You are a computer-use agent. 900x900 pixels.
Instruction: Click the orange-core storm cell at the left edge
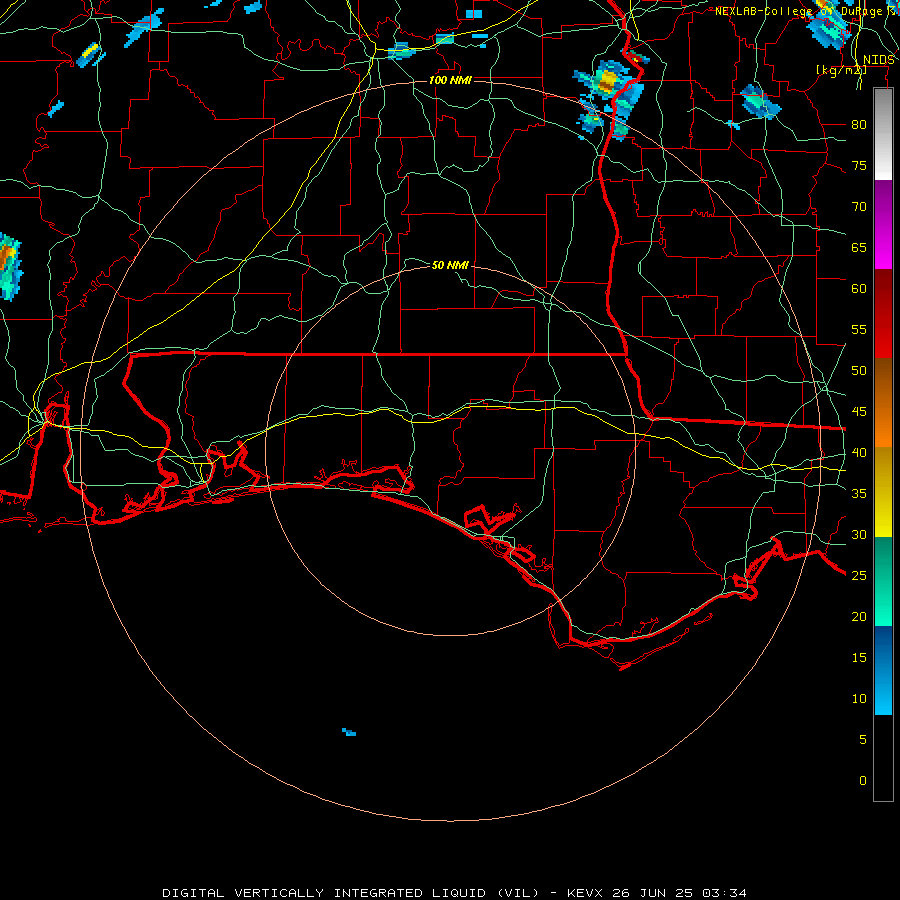point(9,266)
